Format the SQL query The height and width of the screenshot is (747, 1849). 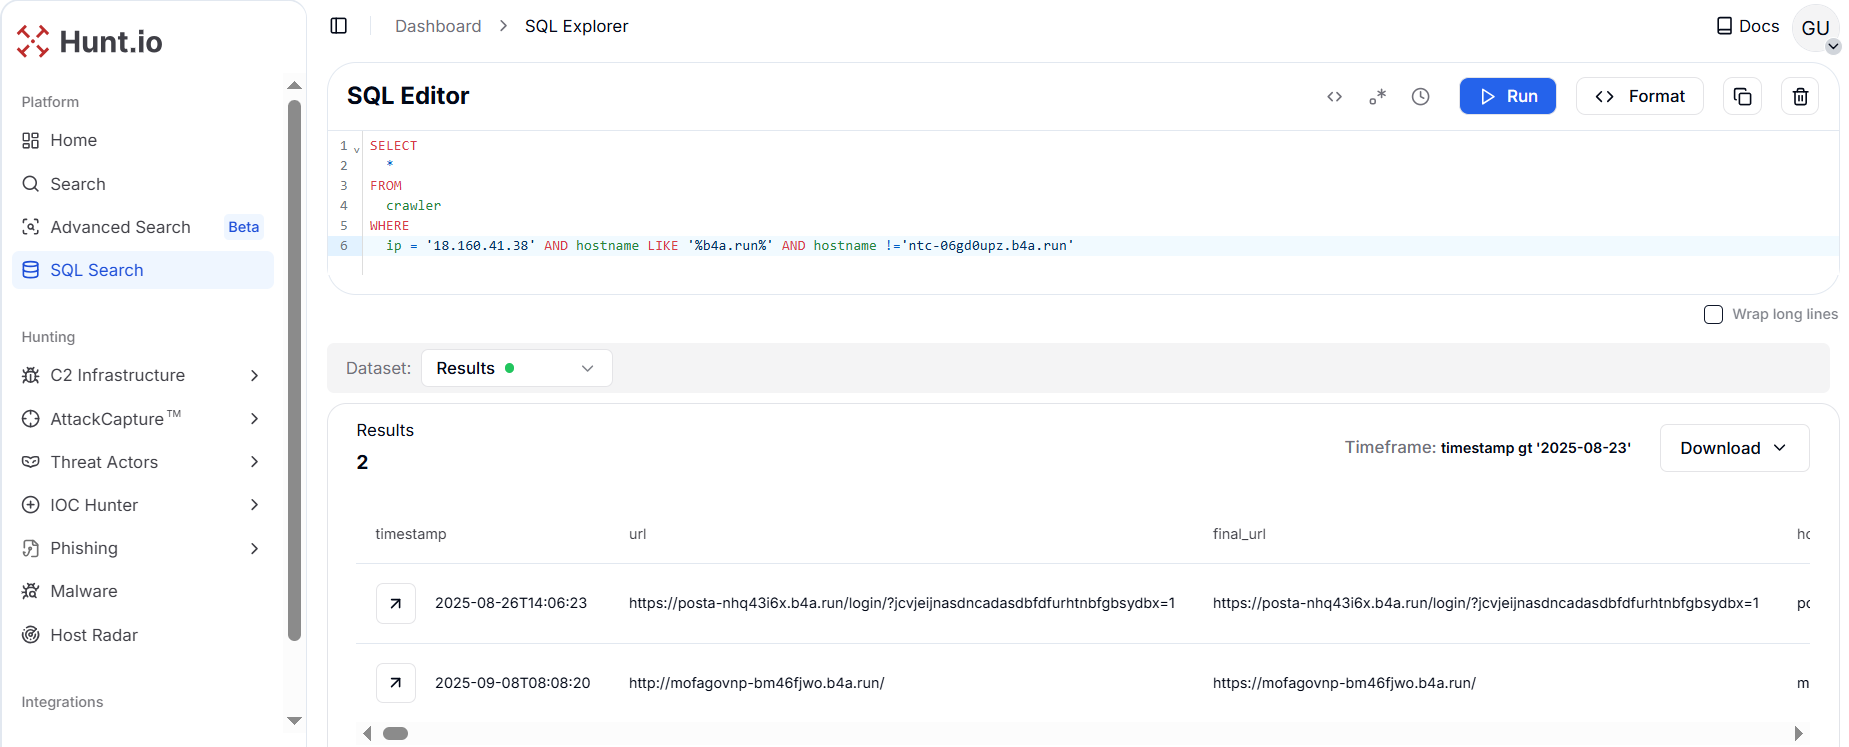coord(1639,96)
